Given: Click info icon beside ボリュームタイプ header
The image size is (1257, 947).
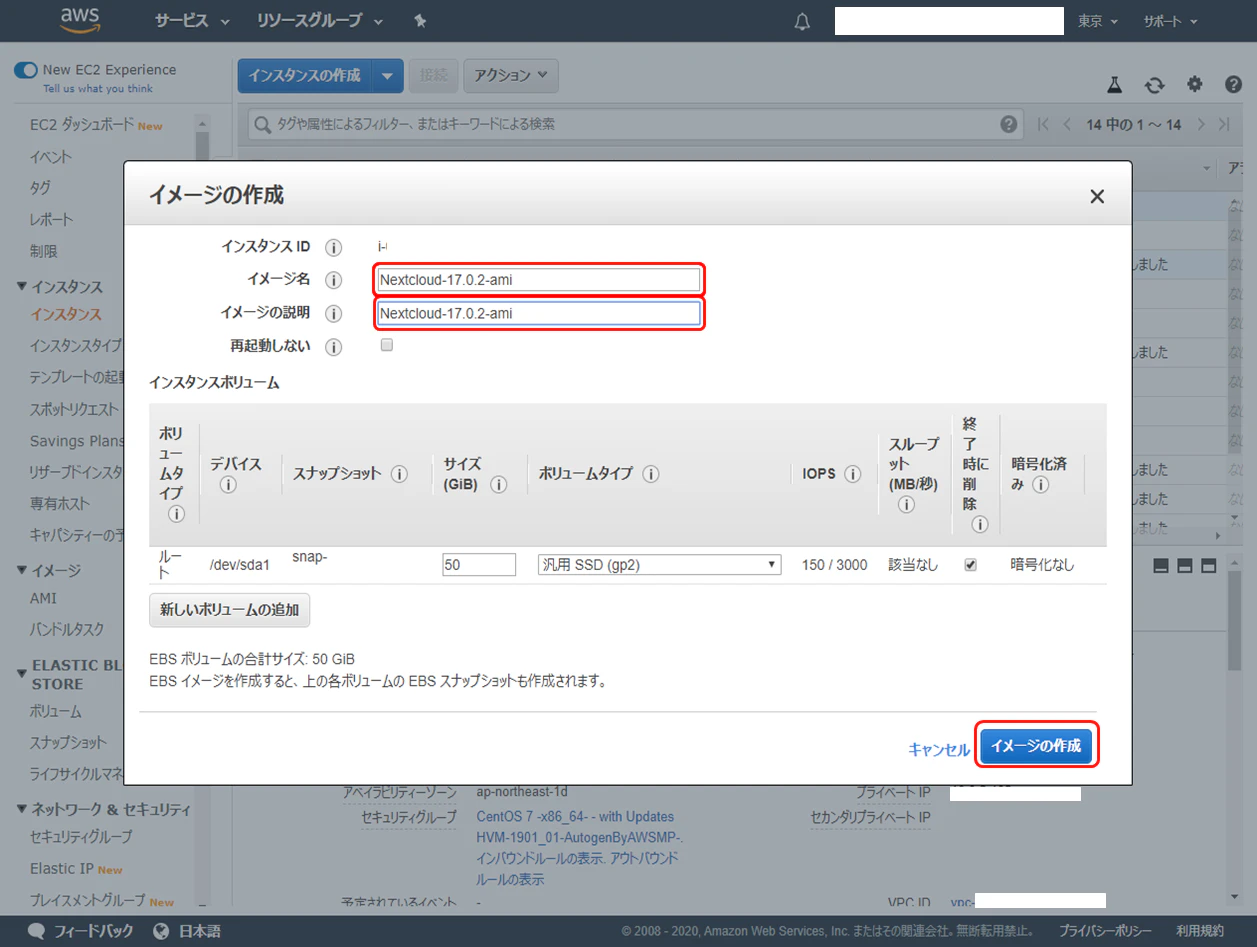Looking at the screenshot, I should coord(651,474).
